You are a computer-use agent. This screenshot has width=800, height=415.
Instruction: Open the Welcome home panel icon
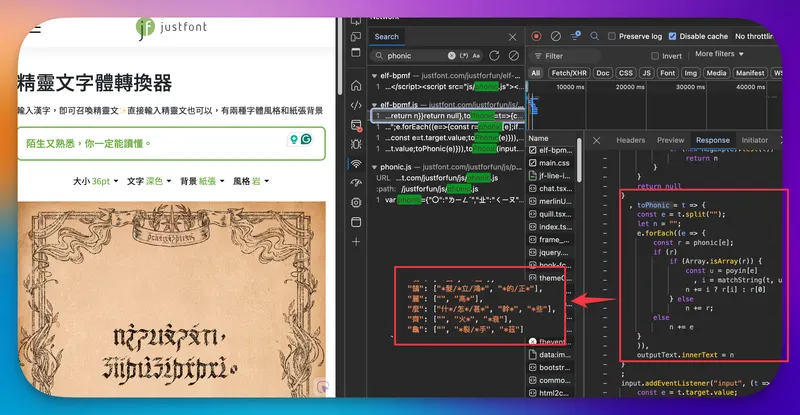coord(356,86)
